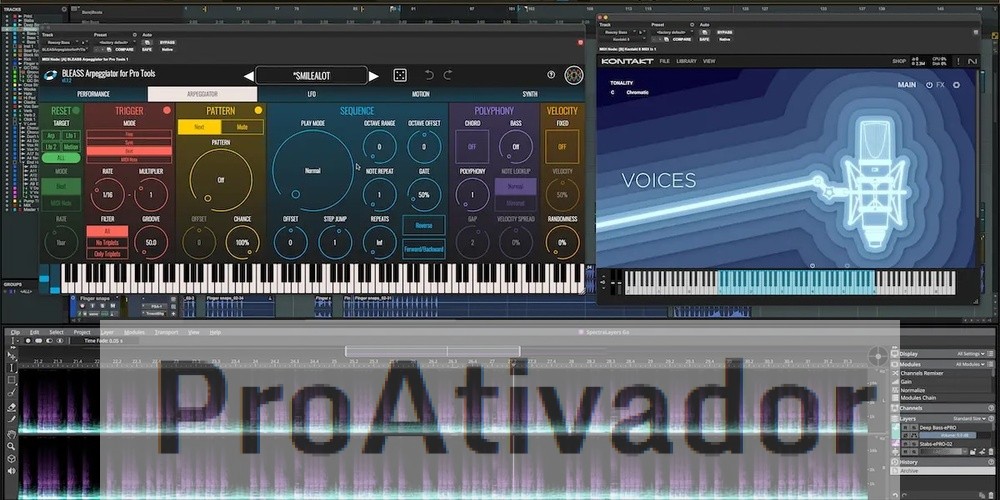Click the SmileAlot preset name field
Viewport: 1000px width, 500px height.
(x=311, y=76)
